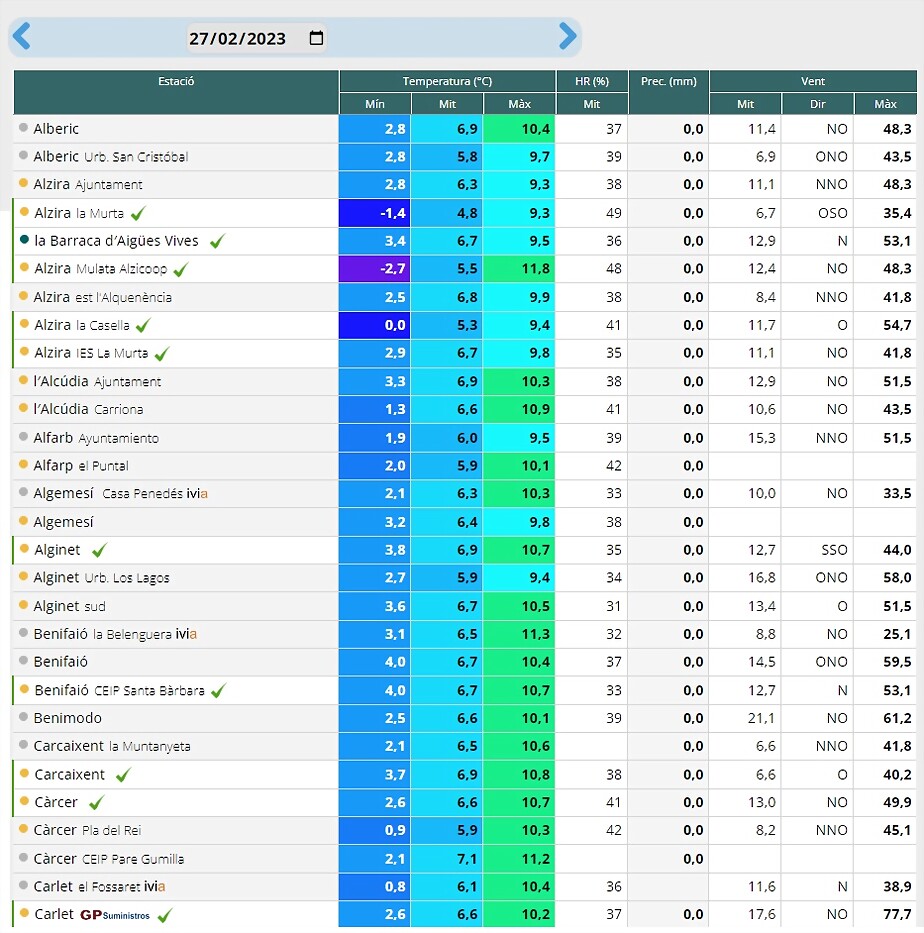Click gray dot beside Carlet el Fossaret
Screen dimensions: 924x933
pyautogui.click(x=23, y=885)
